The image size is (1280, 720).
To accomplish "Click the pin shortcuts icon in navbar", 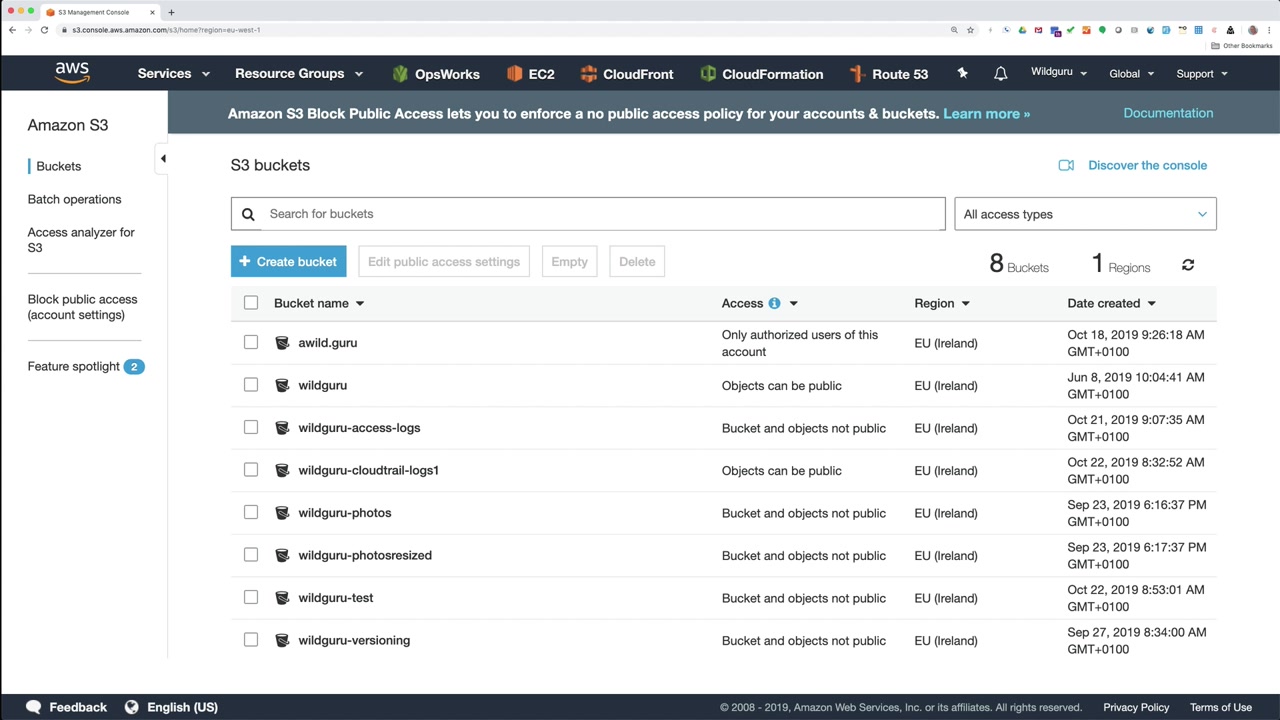I will 962,73.
